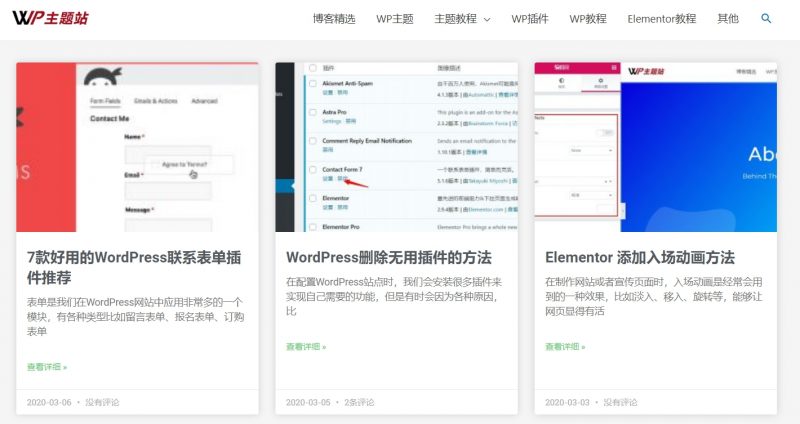800x424 pixels.
Task: Click 查看详细 under contact form plugins article
Action: (x=47, y=367)
